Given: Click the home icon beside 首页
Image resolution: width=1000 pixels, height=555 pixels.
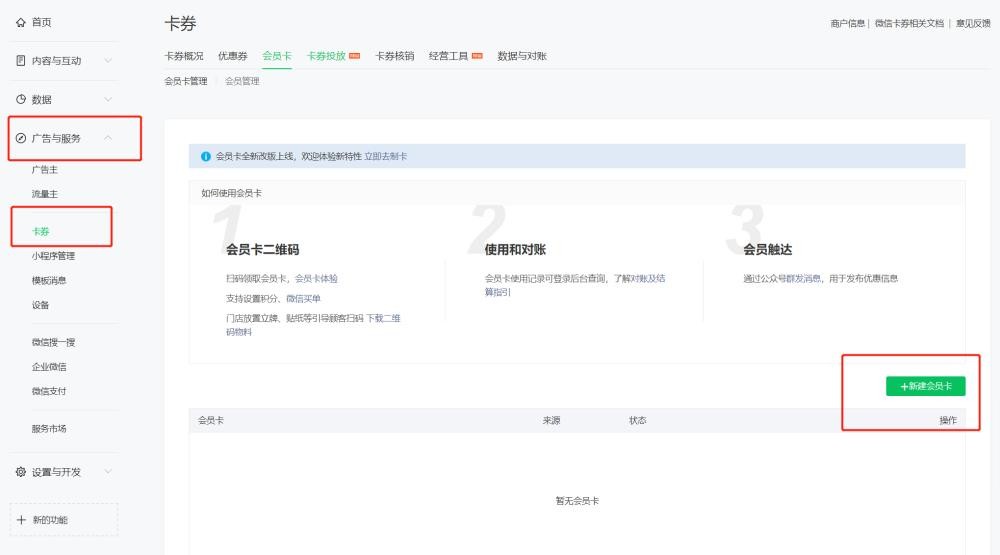Looking at the screenshot, I should pos(21,22).
